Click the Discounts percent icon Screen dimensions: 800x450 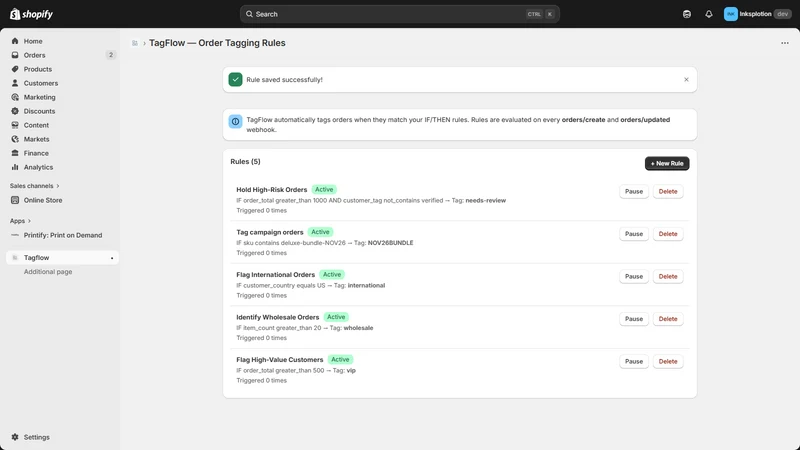click(15, 111)
